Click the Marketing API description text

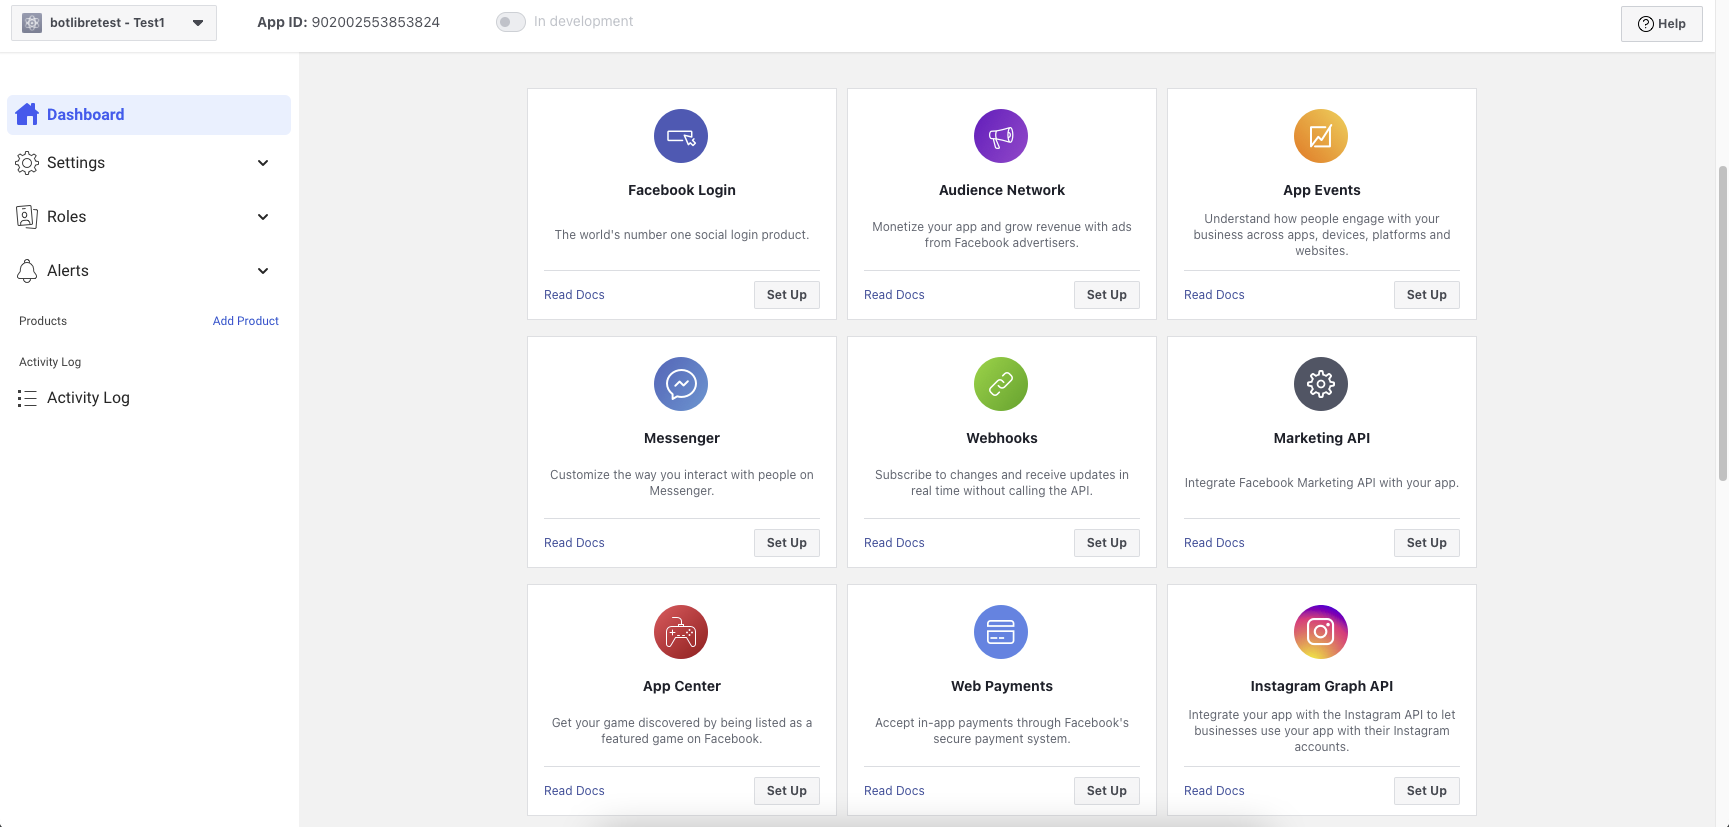pos(1322,483)
